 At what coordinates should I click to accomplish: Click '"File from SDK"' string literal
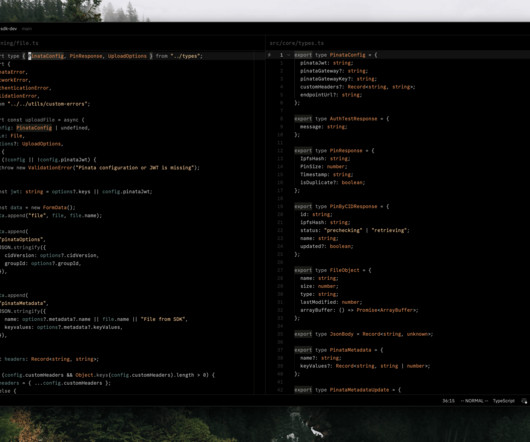click(x=164, y=319)
